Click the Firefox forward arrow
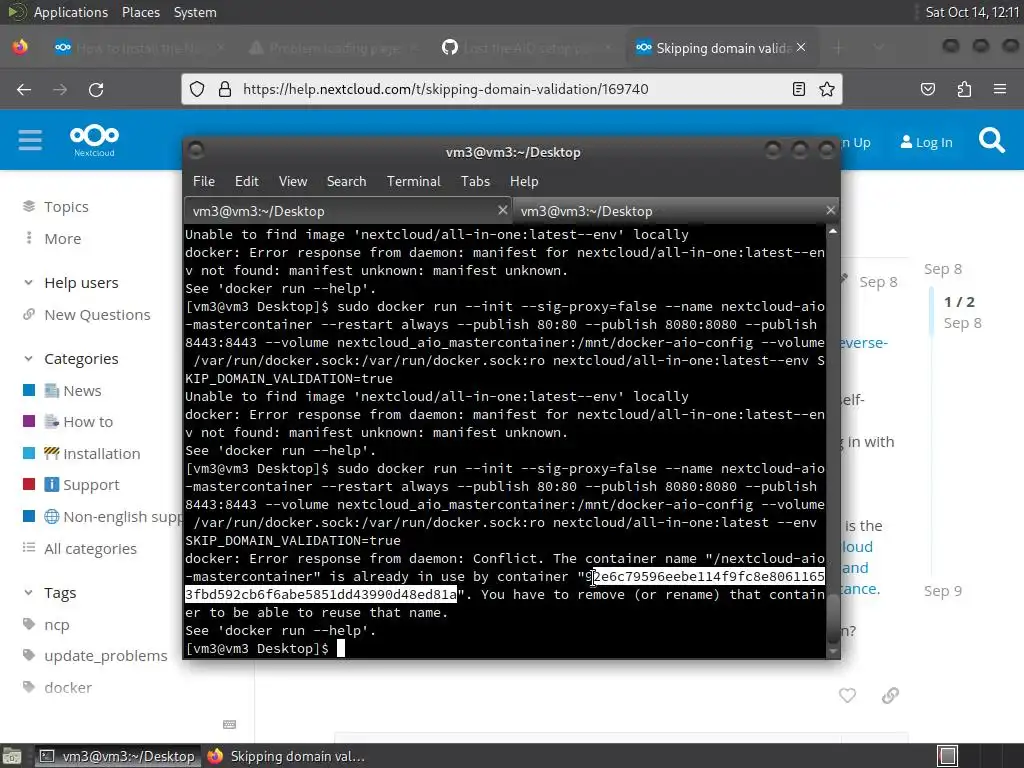The width and height of the screenshot is (1024, 768). (60, 89)
